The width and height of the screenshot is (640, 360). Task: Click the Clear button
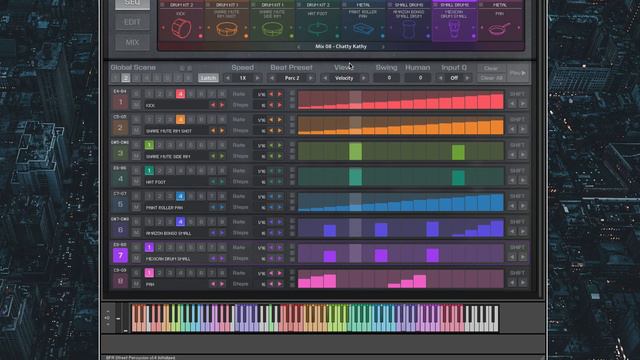click(491, 69)
